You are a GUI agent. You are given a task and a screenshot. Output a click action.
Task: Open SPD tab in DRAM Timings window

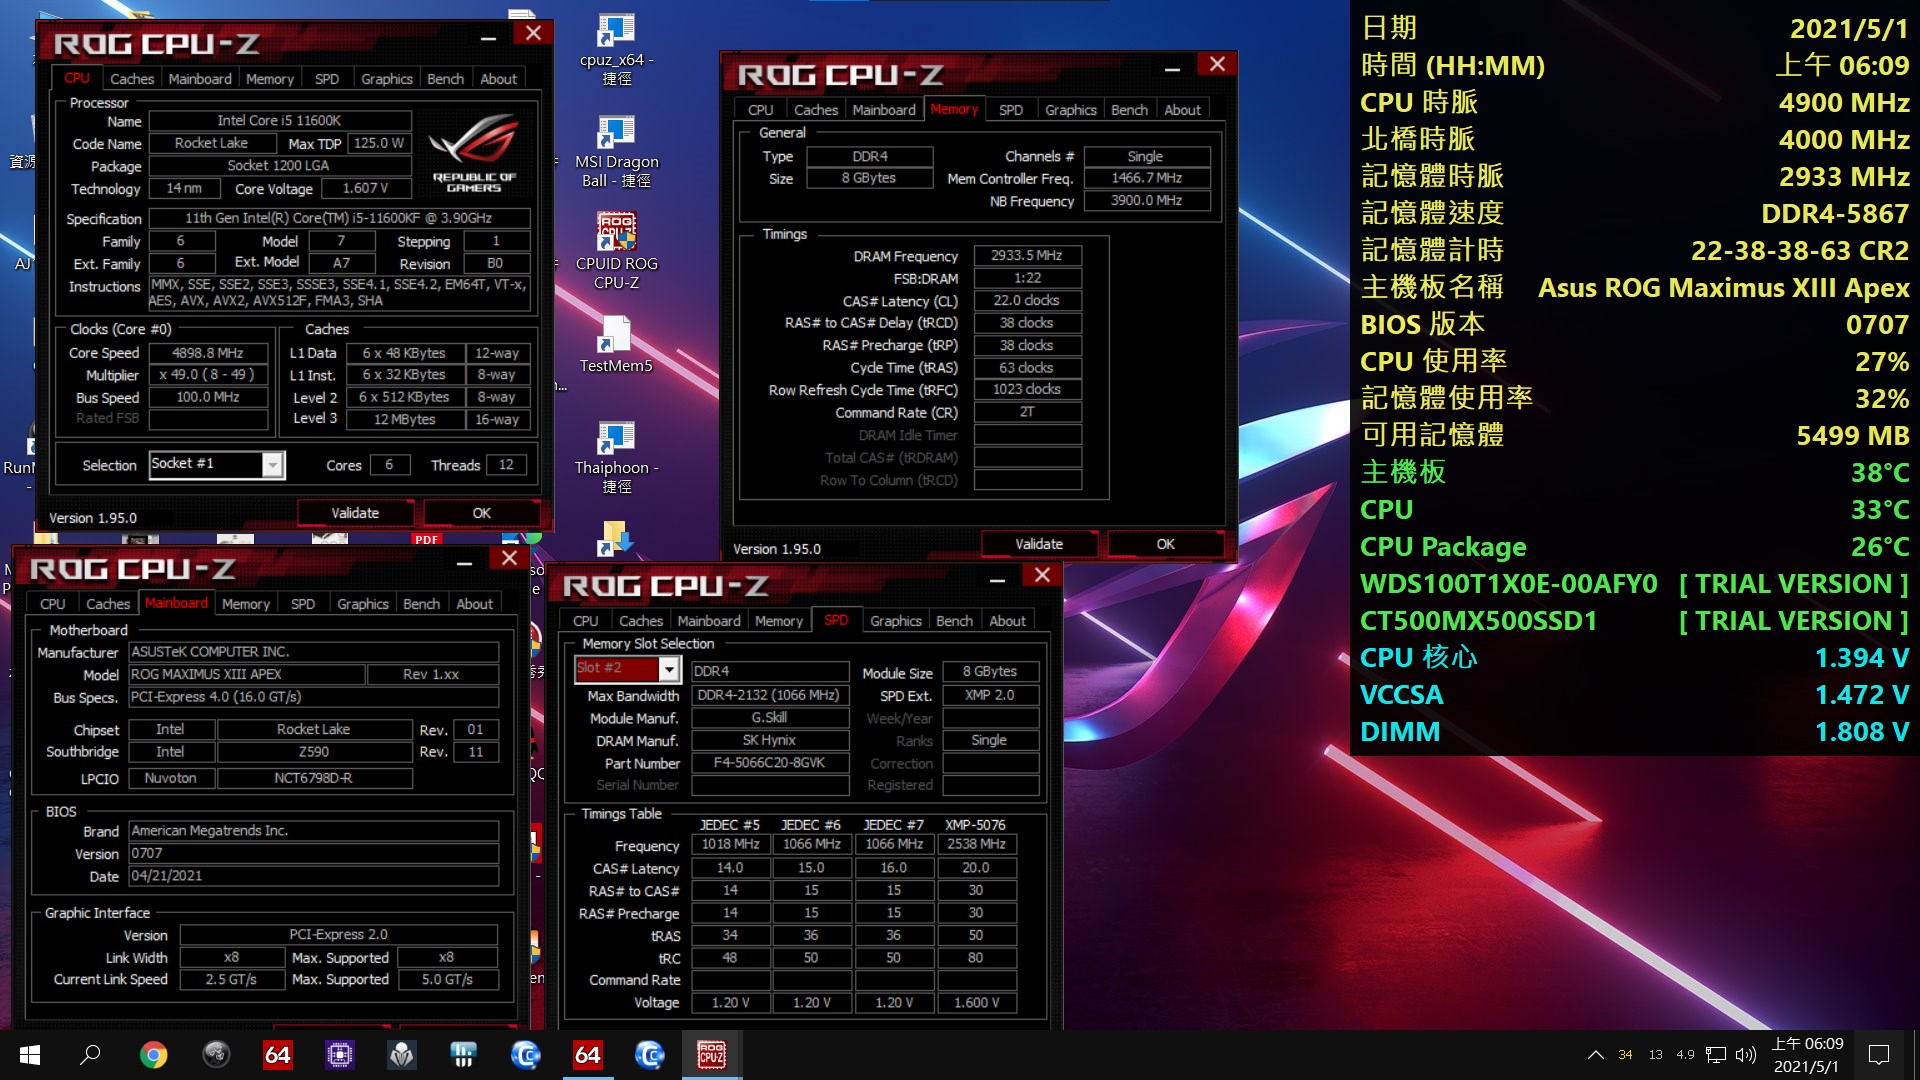point(1011,110)
